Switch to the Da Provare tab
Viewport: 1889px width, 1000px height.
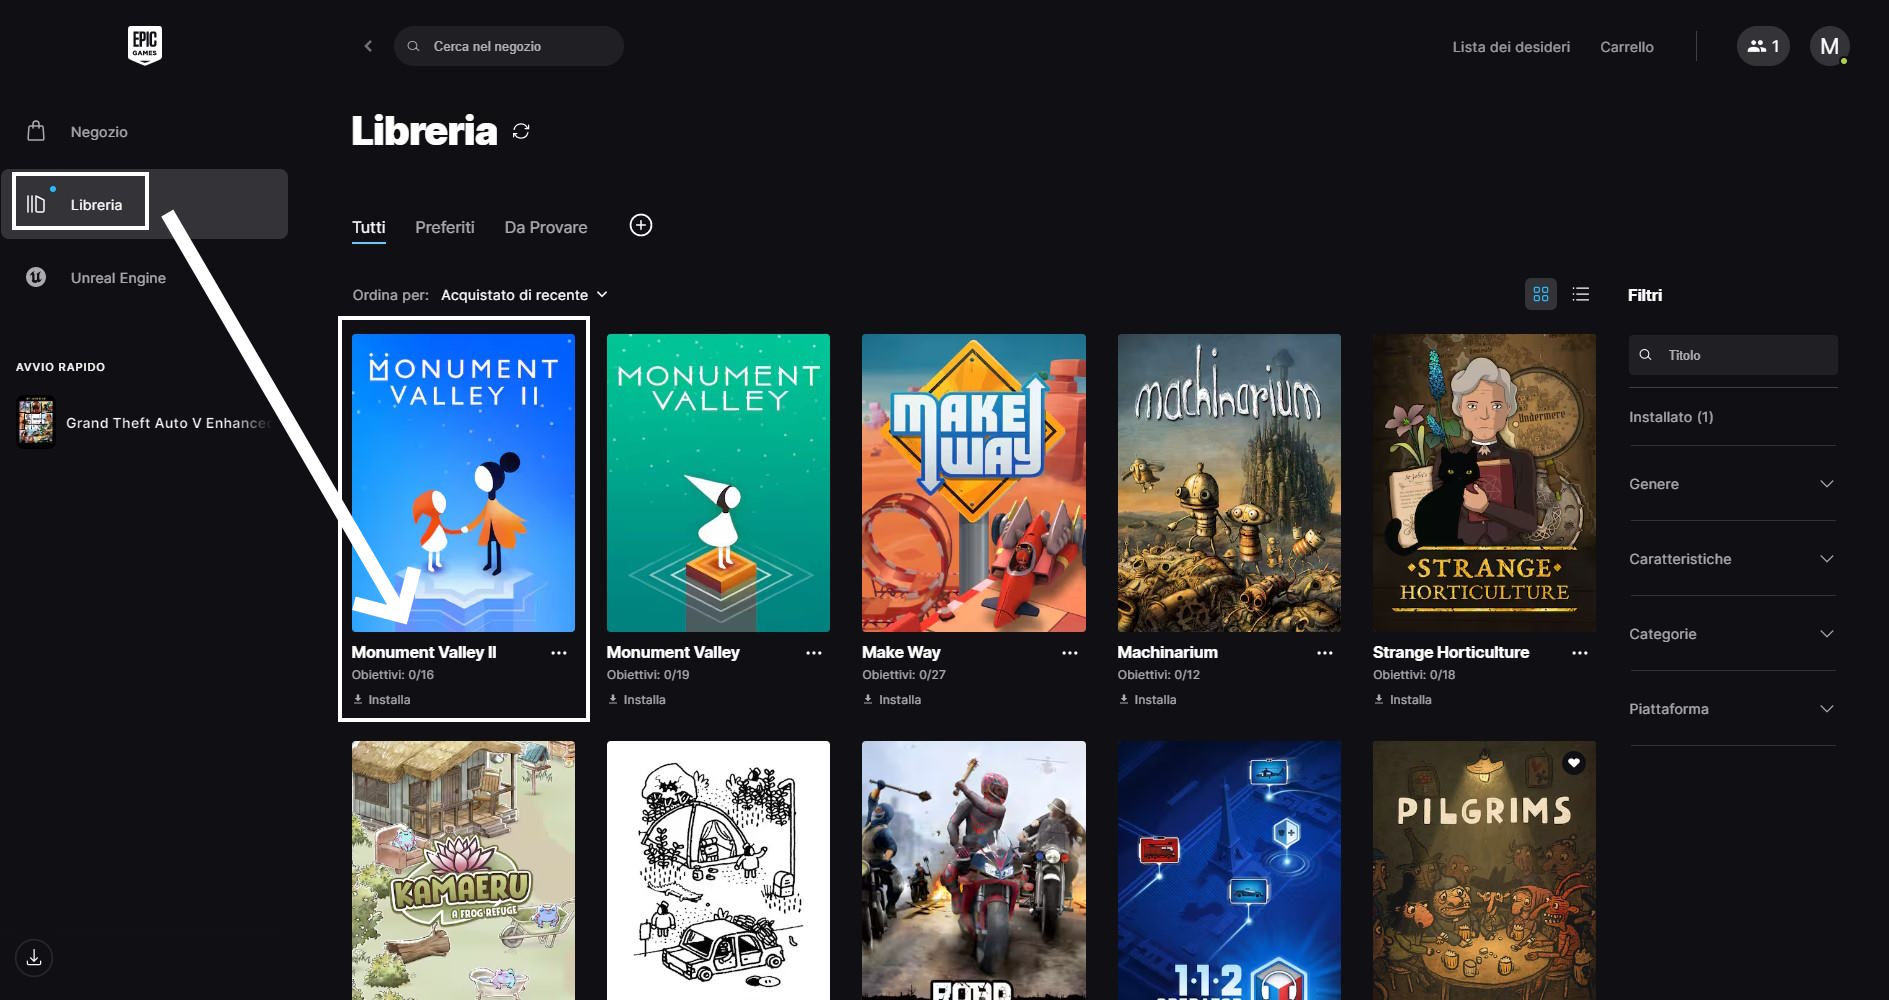(x=546, y=227)
